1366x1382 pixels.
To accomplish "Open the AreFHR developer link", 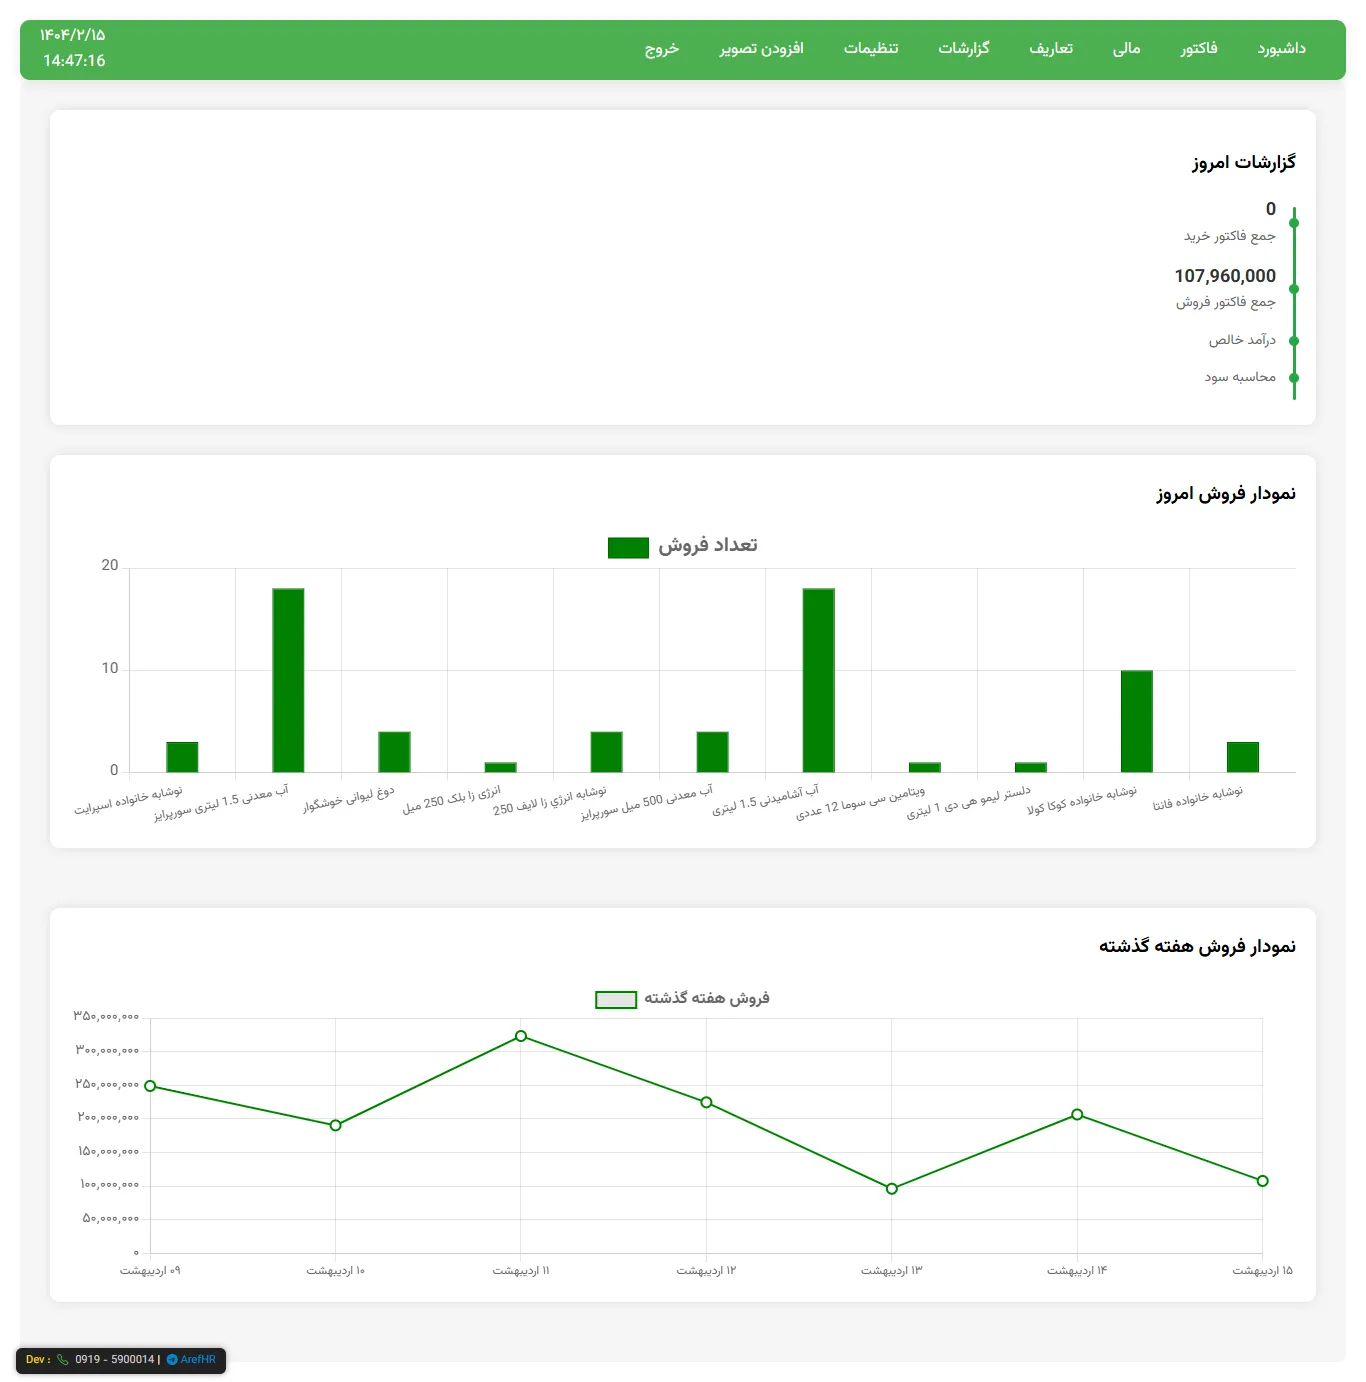I will (196, 1360).
